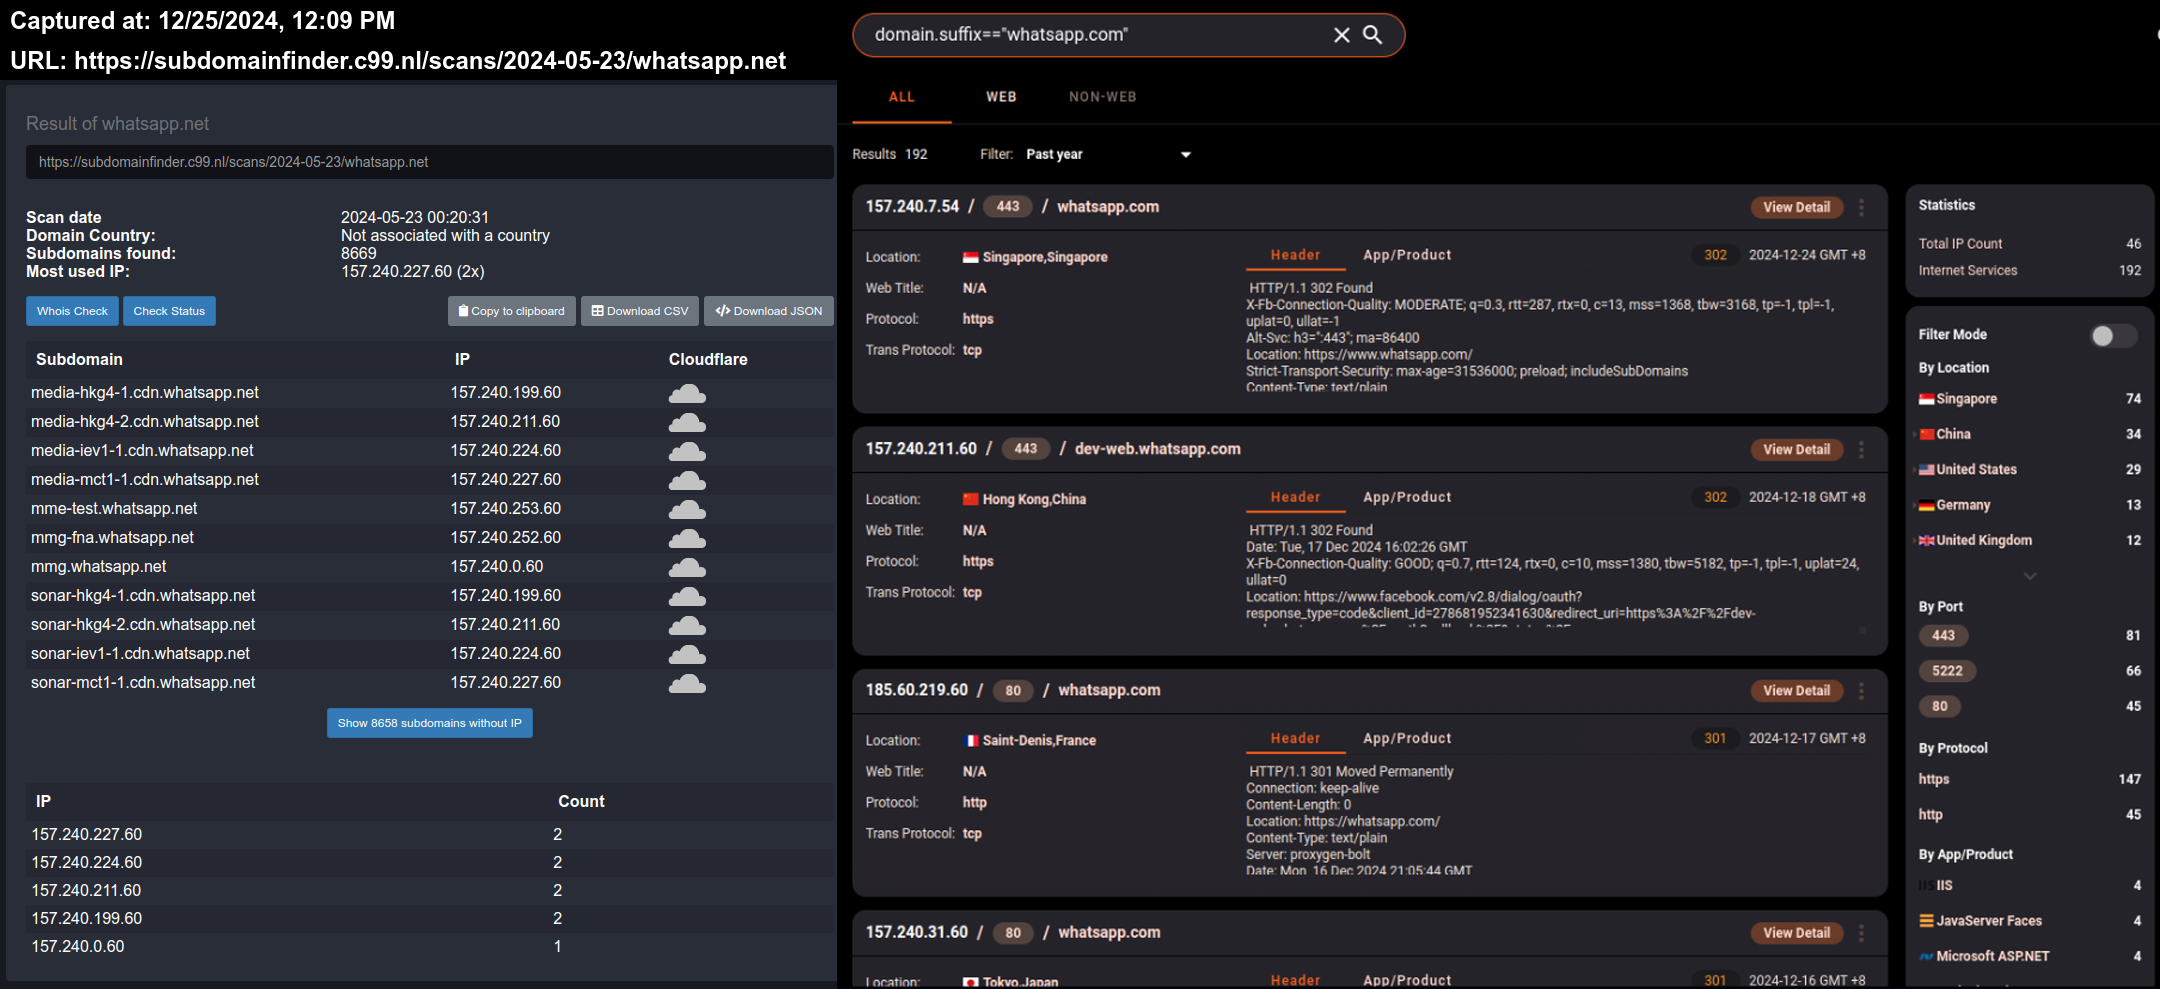Enable the Filter Mode toggle
2160x989 pixels.
click(x=2112, y=336)
